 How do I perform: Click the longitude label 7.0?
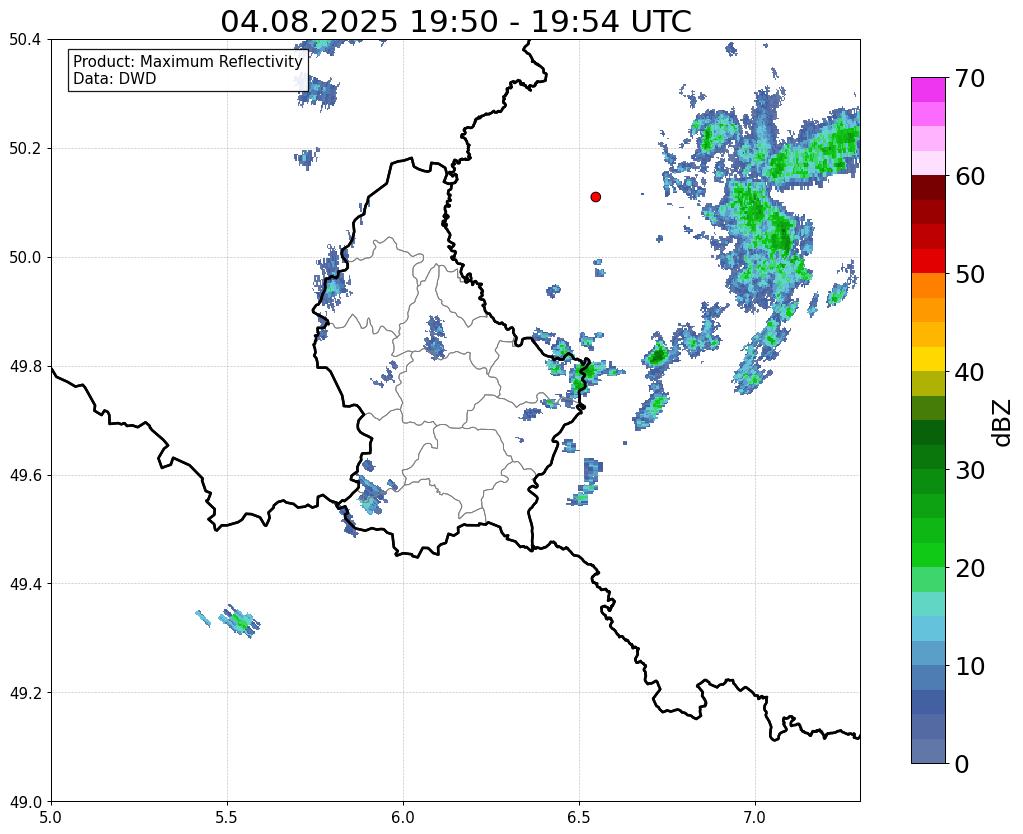tap(756, 818)
